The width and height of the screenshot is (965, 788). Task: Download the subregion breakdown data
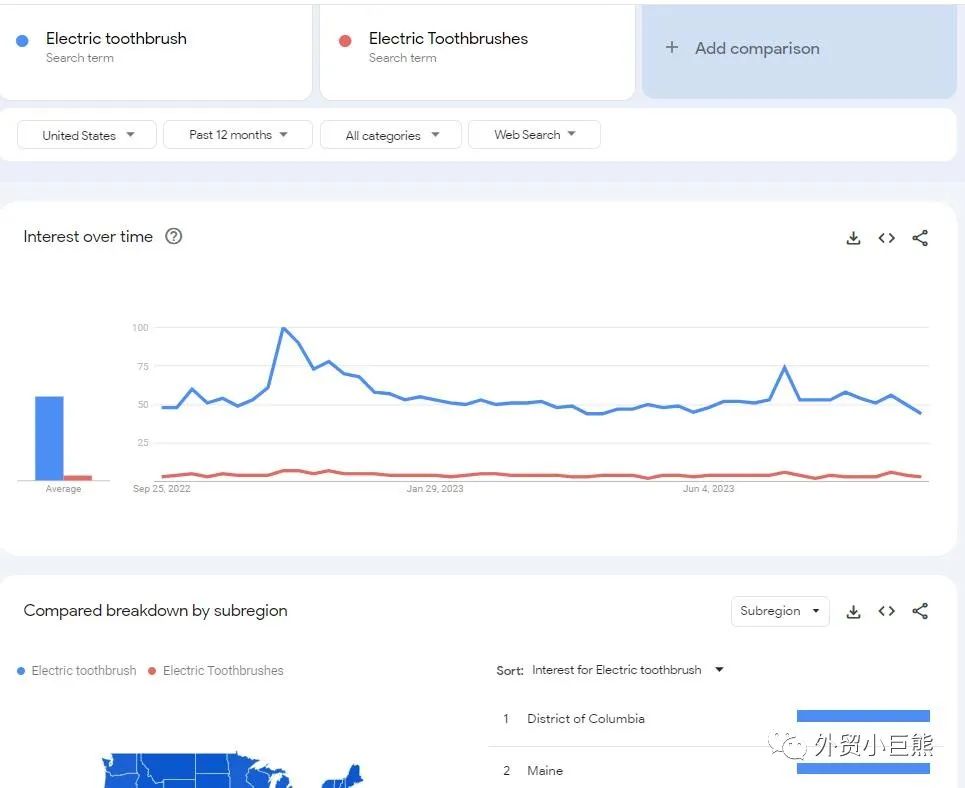click(853, 611)
